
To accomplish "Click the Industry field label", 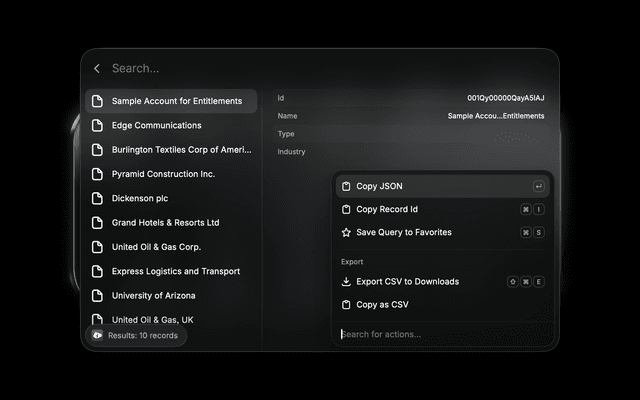I will [x=291, y=152].
